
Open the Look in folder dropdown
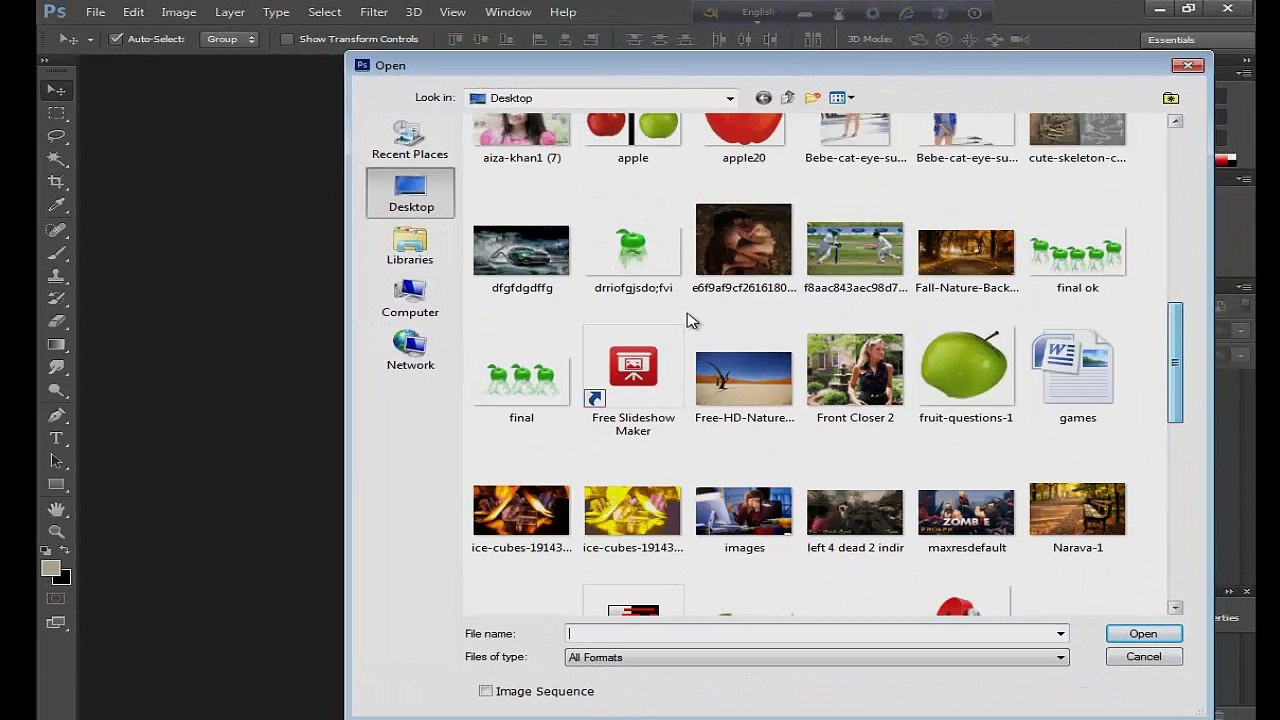730,98
